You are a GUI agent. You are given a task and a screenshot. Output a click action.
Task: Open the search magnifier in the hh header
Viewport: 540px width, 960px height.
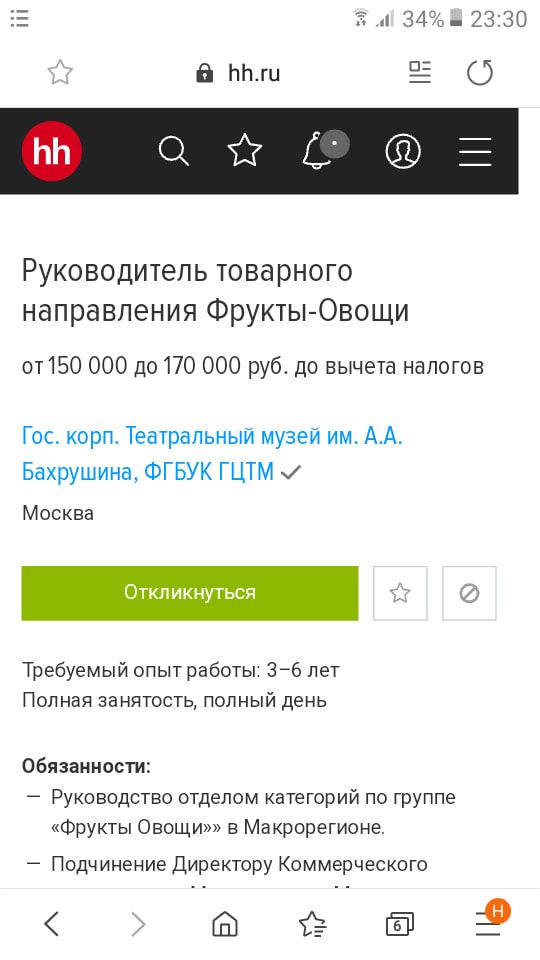click(x=174, y=151)
